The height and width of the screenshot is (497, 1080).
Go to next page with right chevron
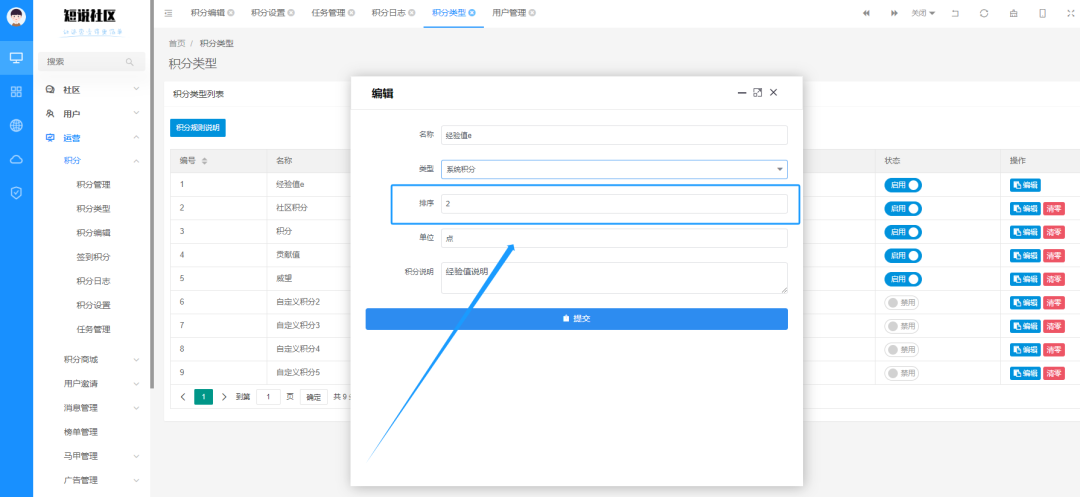[x=224, y=397]
